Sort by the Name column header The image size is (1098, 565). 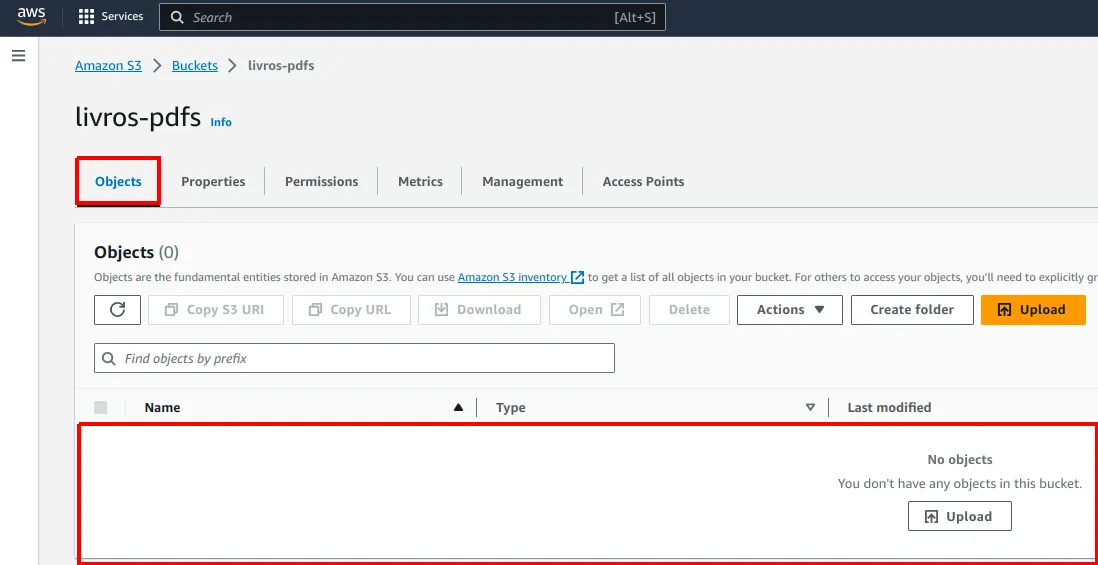coord(162,407)
